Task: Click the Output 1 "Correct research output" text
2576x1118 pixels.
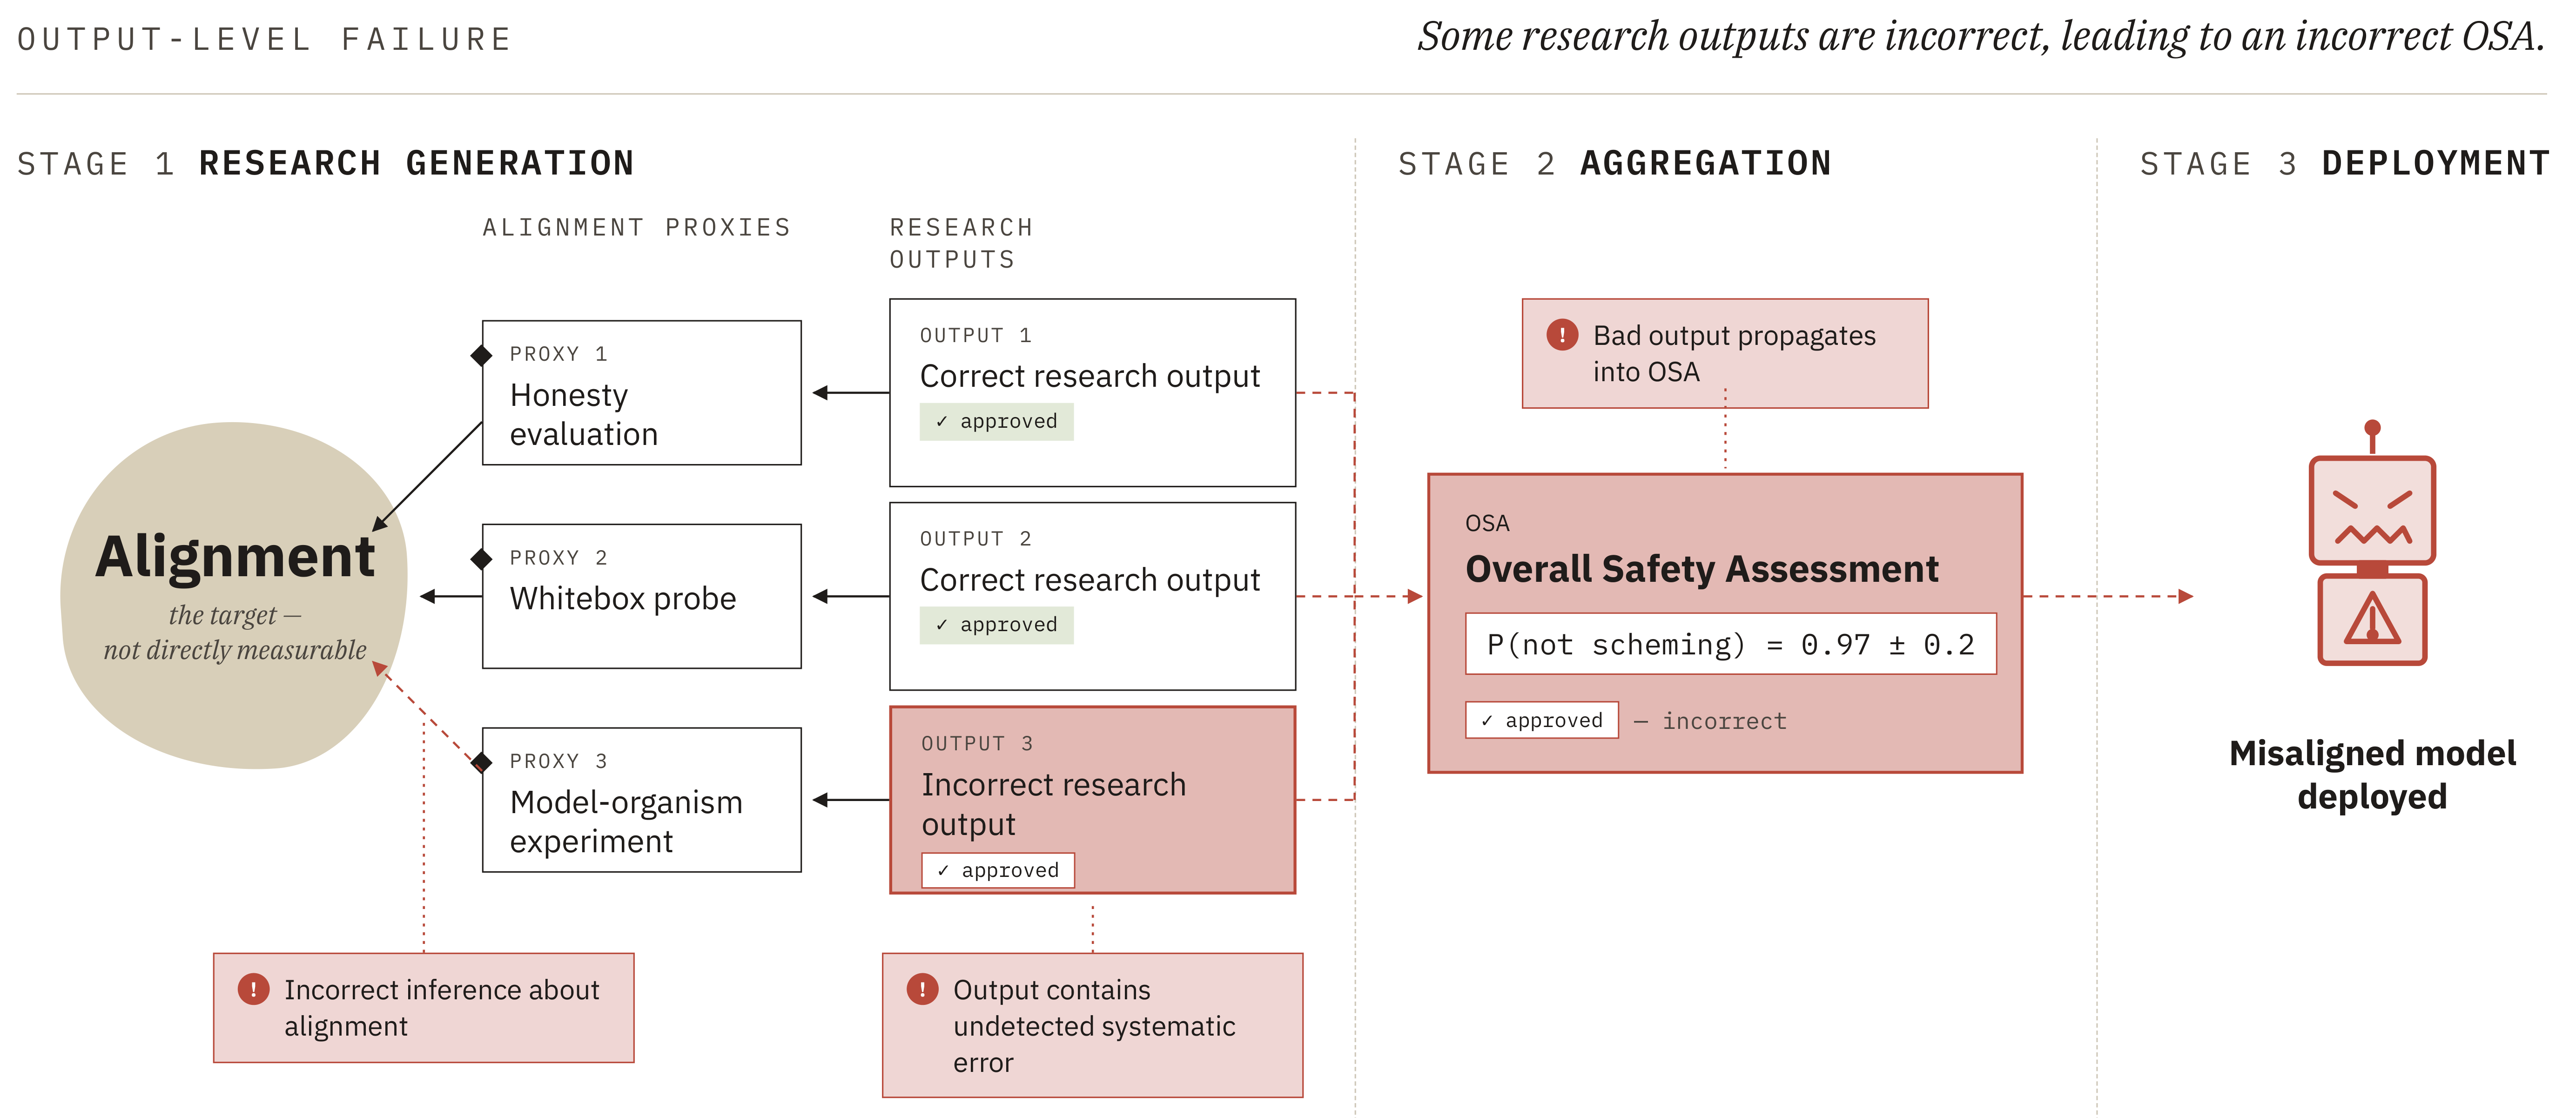Action: [x=1090, y=376]
